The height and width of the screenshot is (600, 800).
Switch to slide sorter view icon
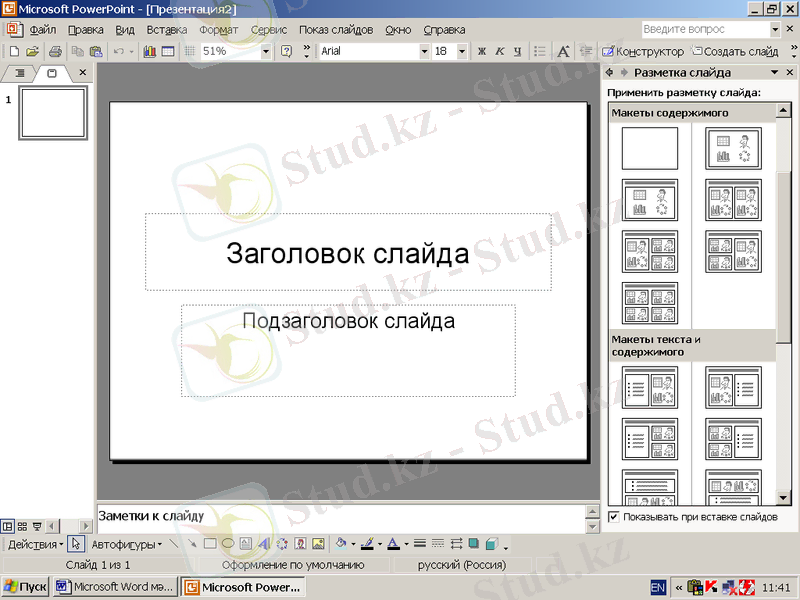[x=22, y=526]
